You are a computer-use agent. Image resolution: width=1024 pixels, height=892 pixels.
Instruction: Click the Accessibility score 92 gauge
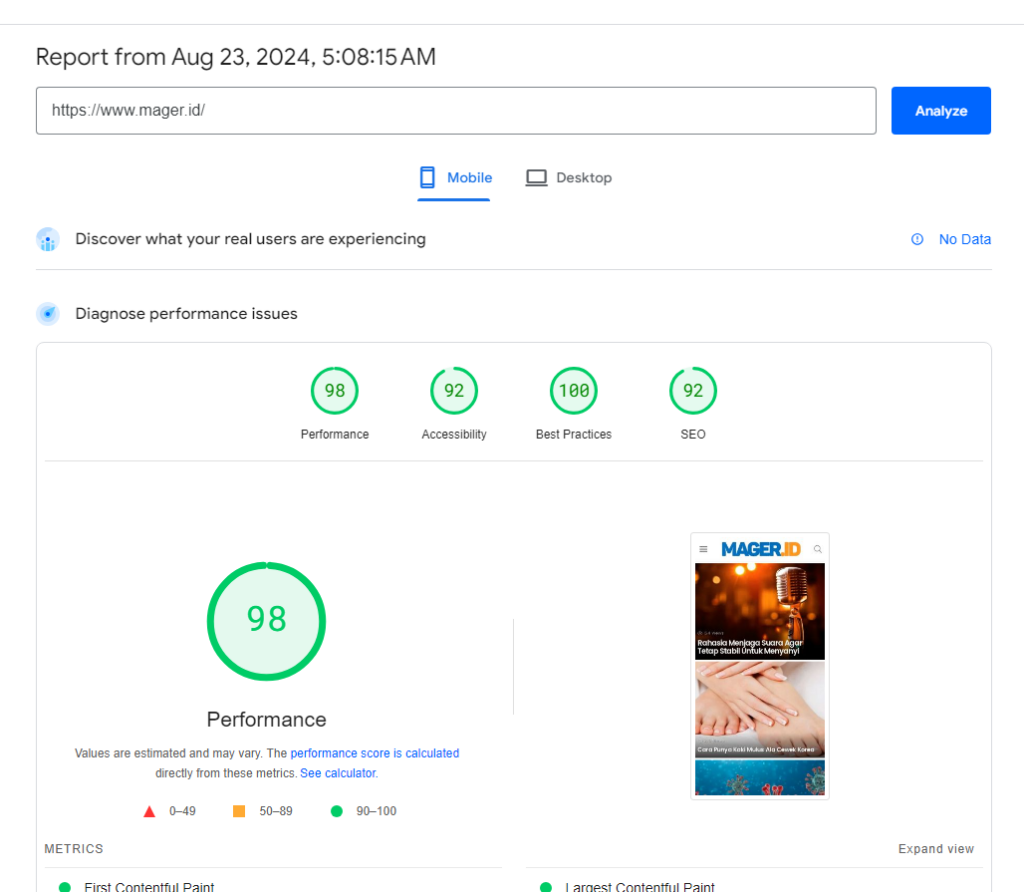pos(454,391)
